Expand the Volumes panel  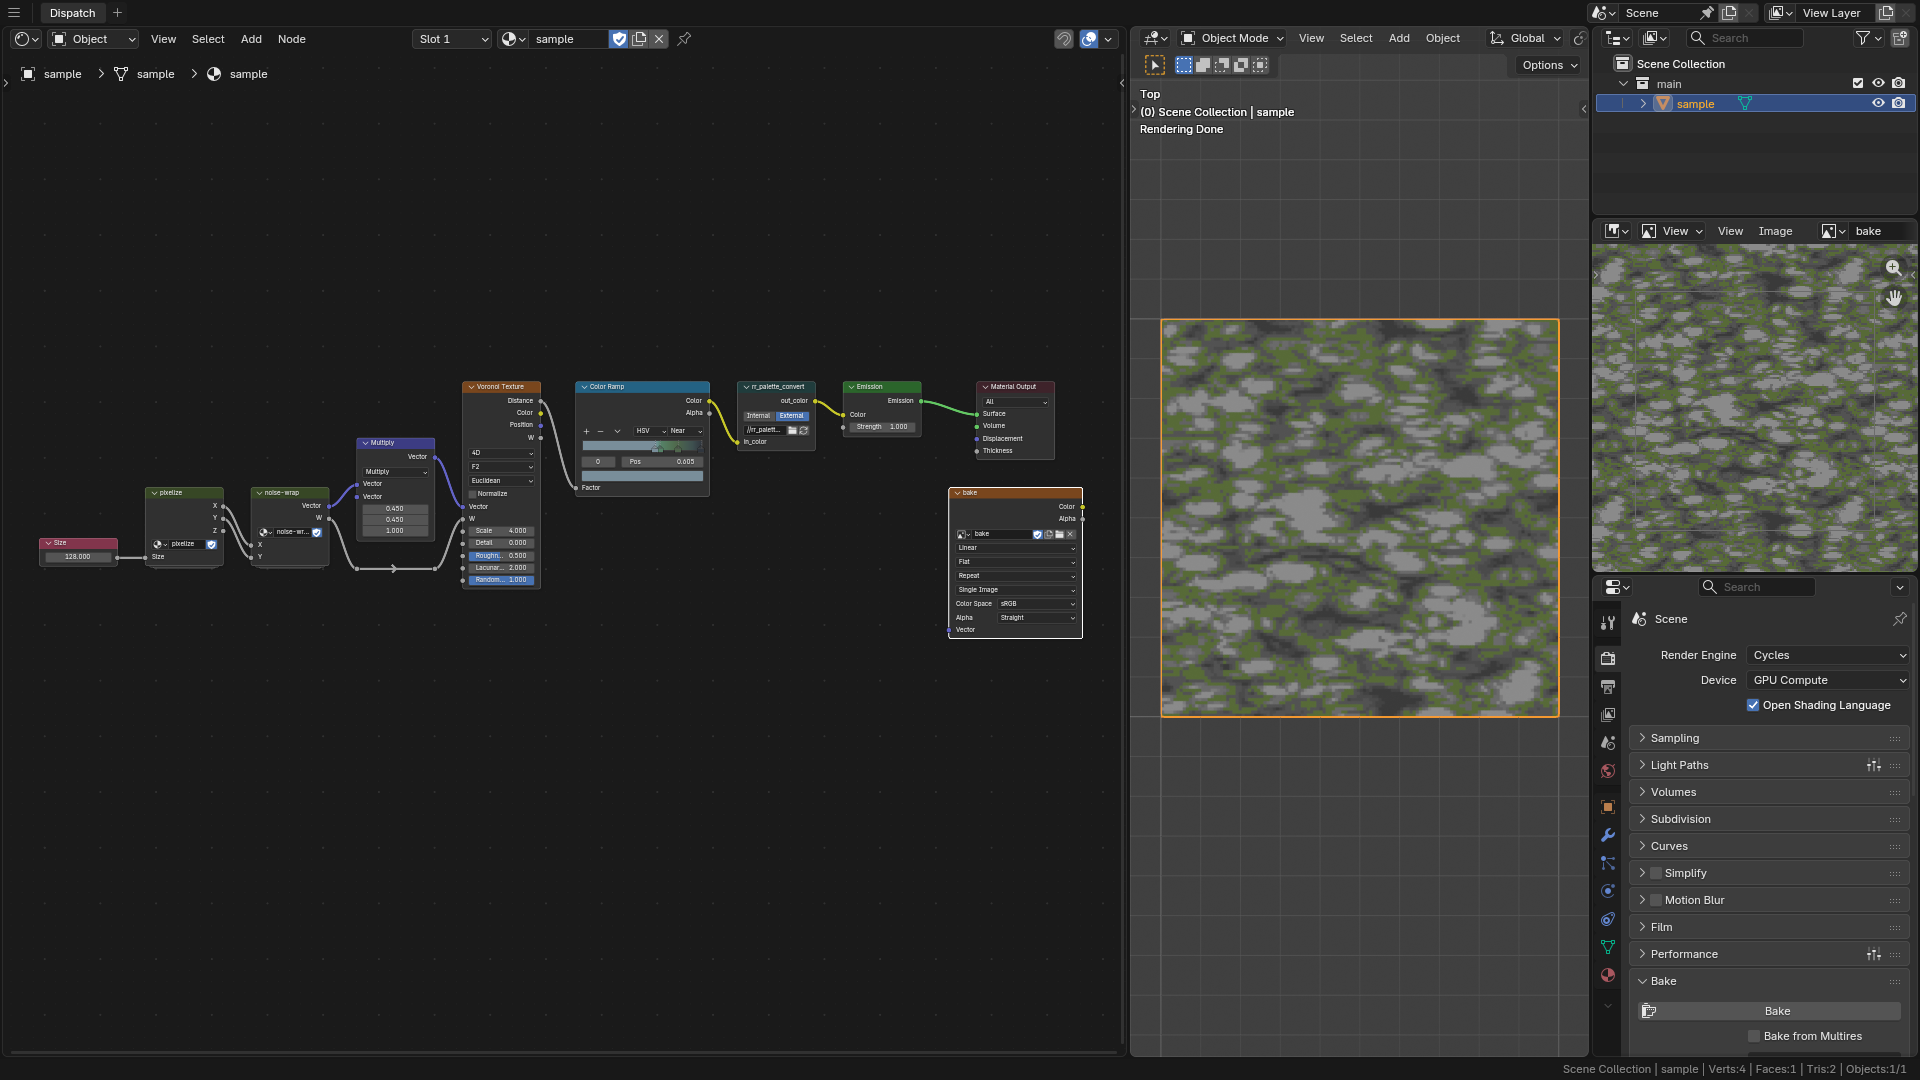(x=1769, y=792)
